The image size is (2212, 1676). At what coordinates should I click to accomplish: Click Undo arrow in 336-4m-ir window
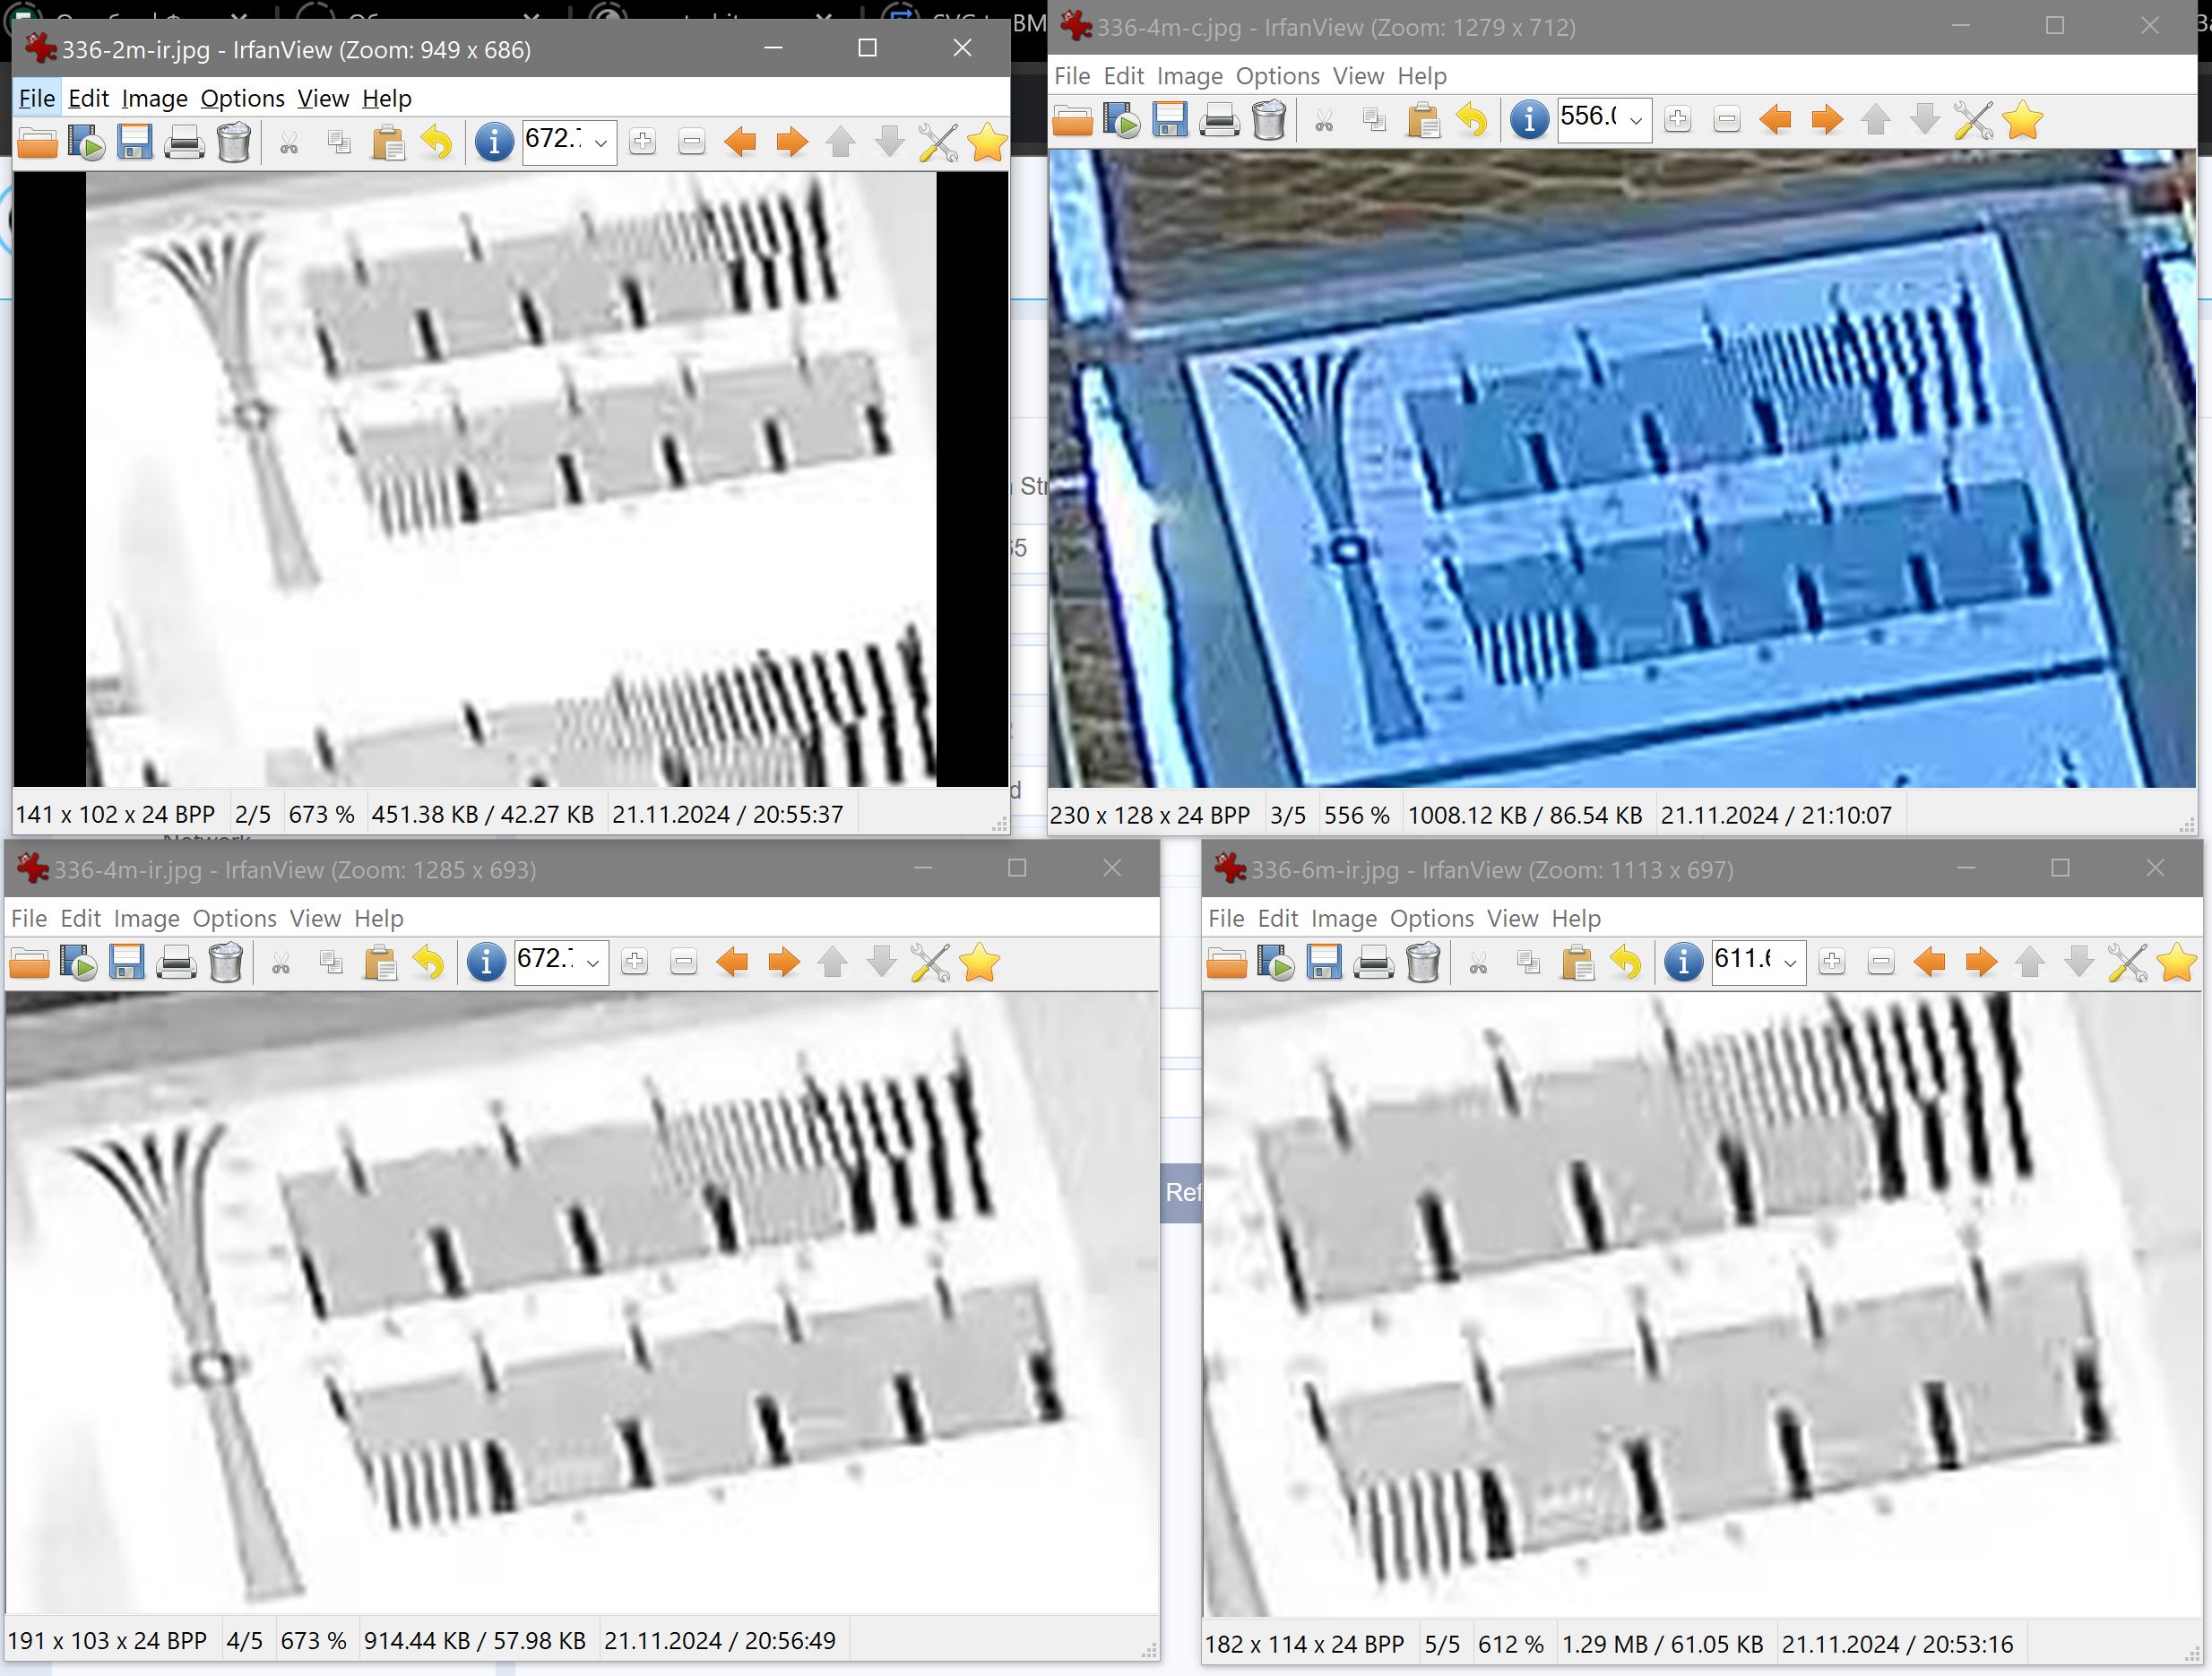(x=429, y=963)
